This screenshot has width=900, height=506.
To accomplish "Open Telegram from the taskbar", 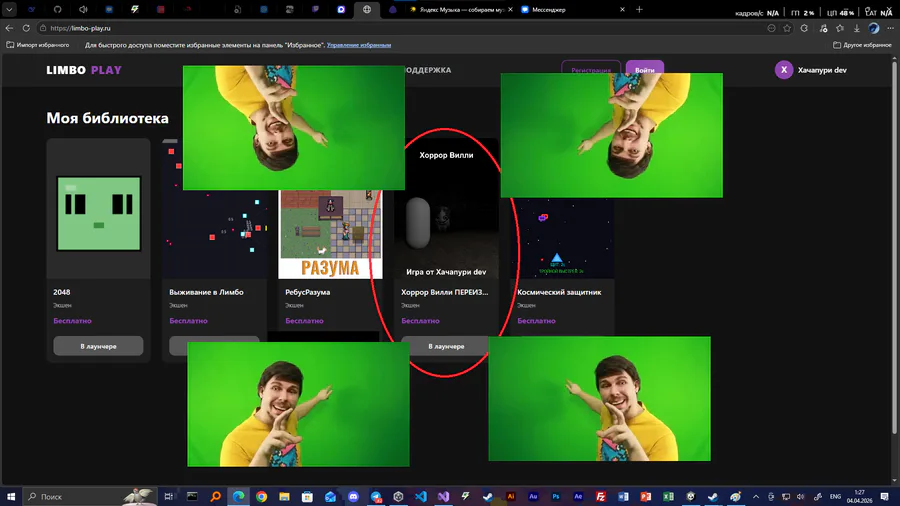I will click(376, 496).
